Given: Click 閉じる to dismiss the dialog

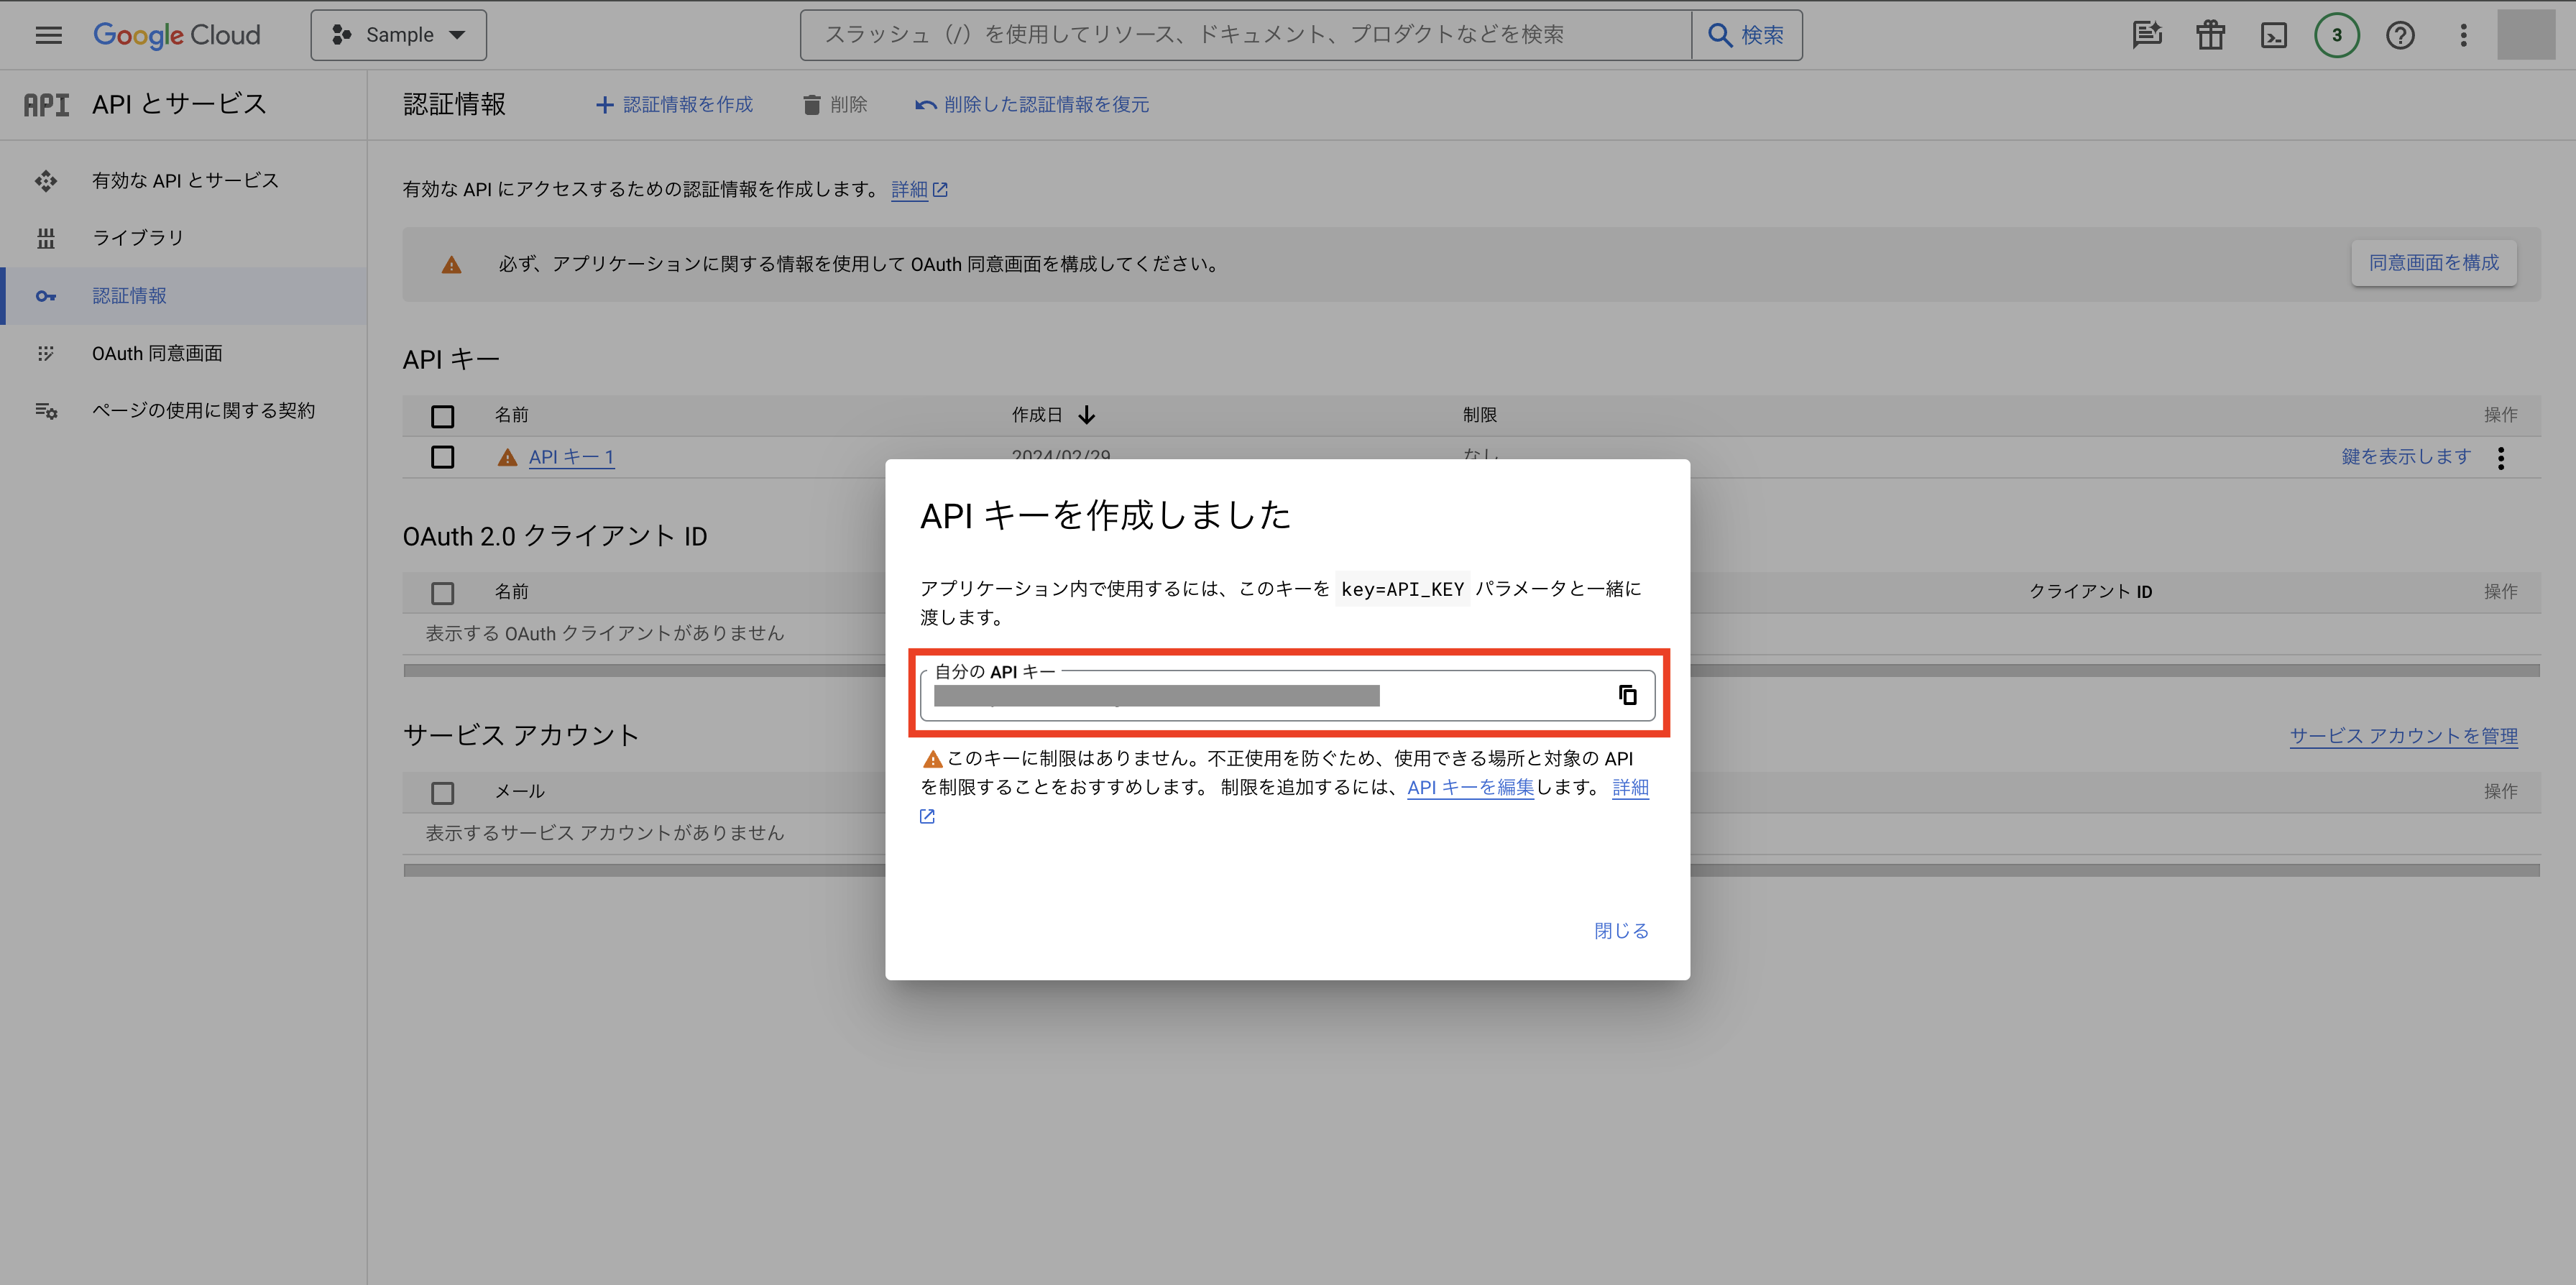Looking at the screenshot, I should (1620, 931).
